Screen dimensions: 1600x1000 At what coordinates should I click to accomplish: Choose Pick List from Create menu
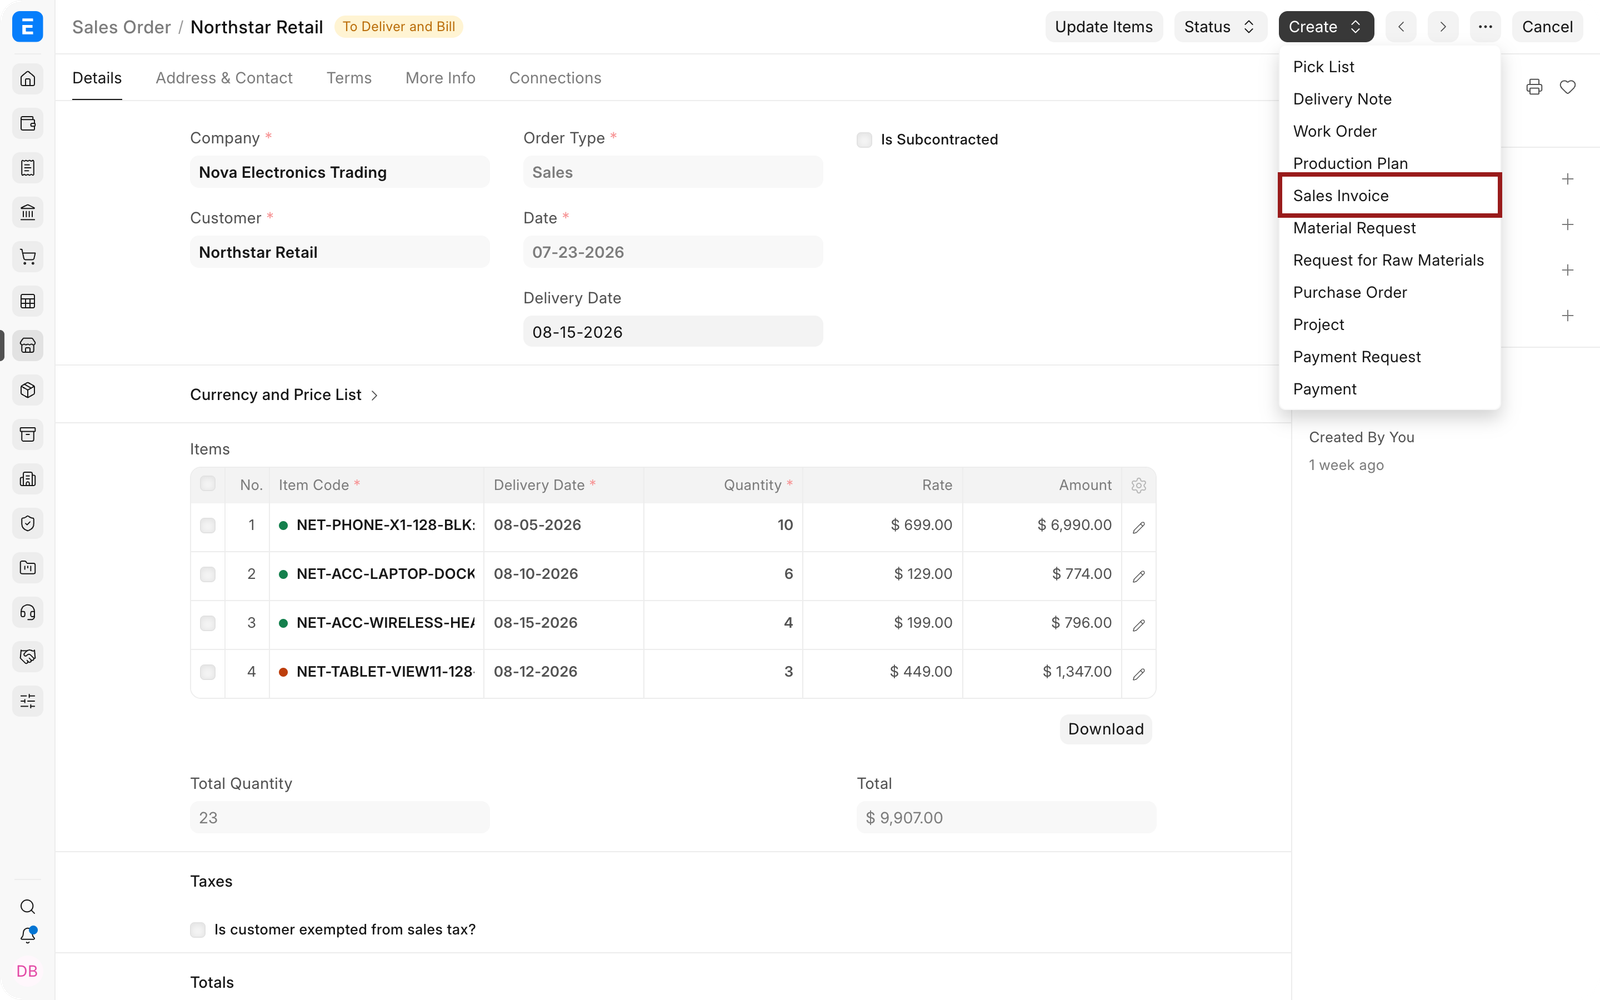point(1390,67)
